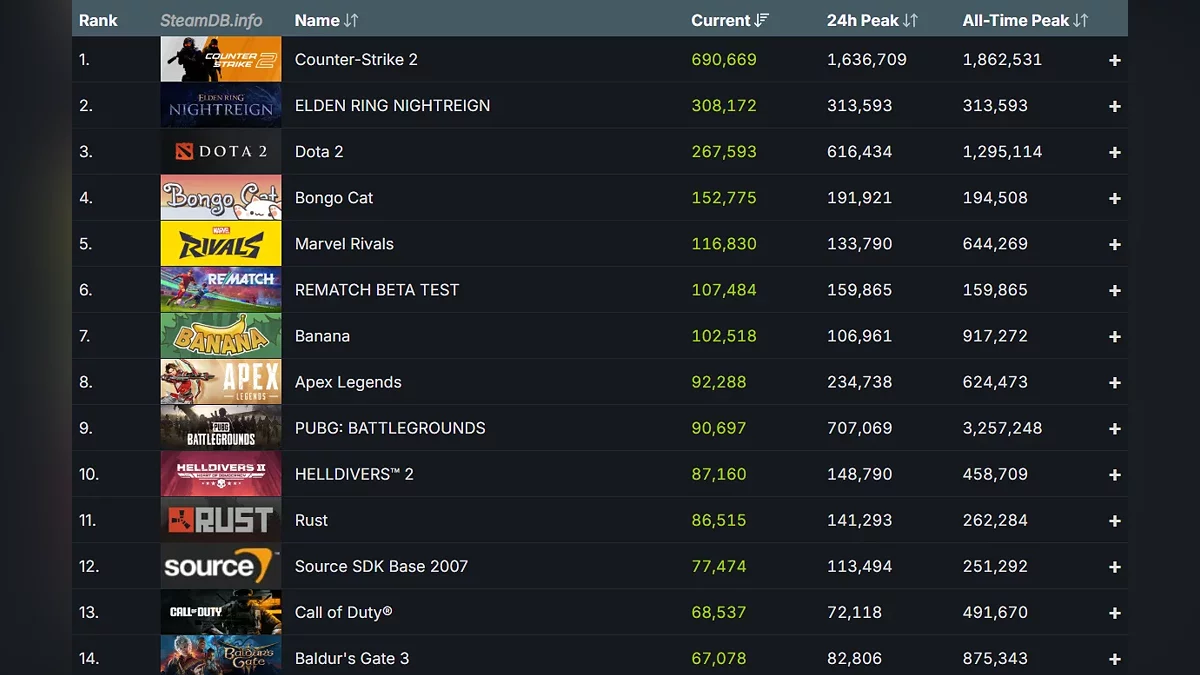Viewport: 1200px width, 675px height.
Task: Click the Rank column header
Action: (98, 20)
